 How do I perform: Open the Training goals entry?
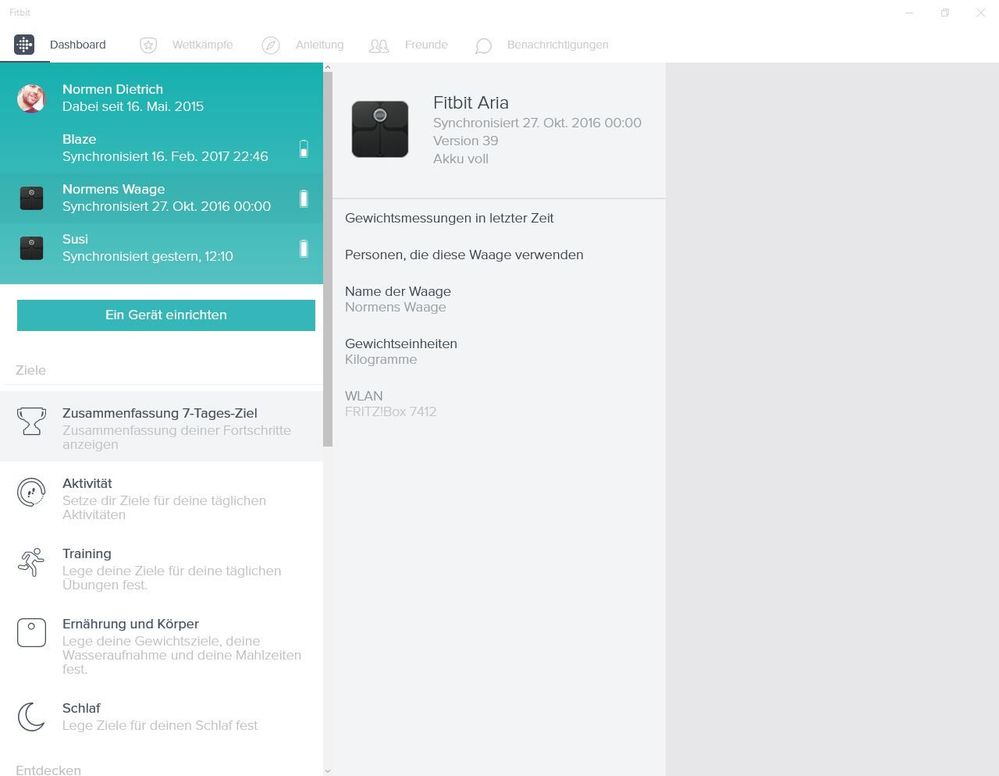click(161, 568)
